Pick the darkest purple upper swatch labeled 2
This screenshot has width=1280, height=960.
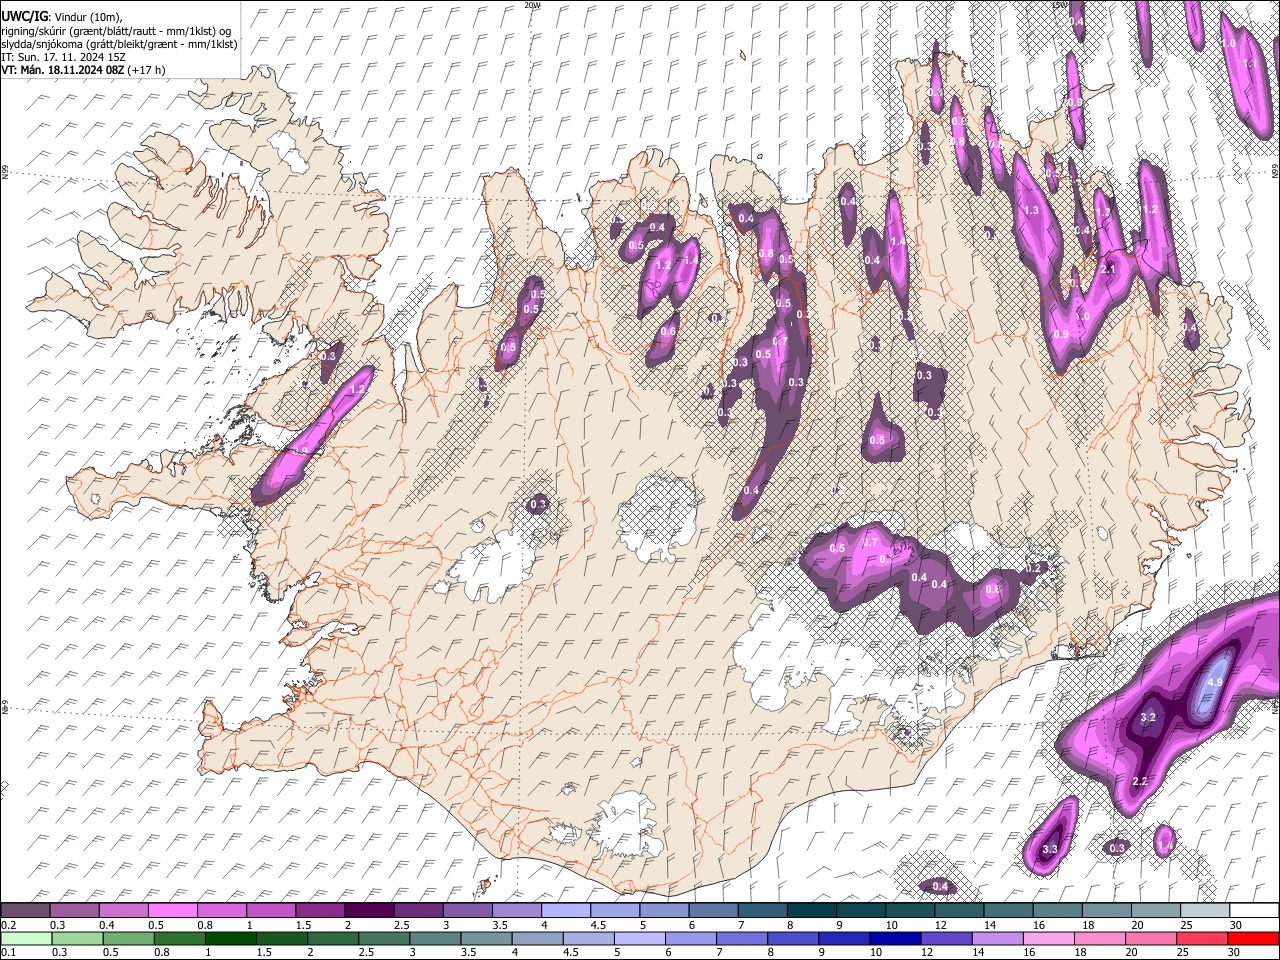369,910
